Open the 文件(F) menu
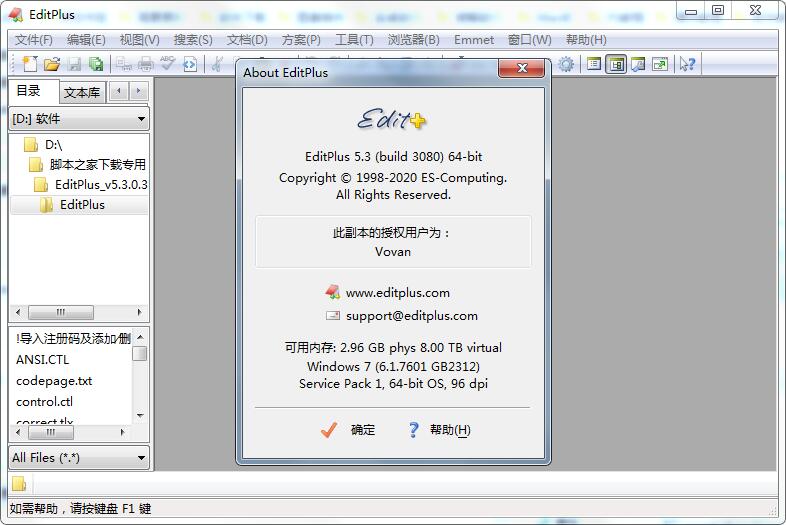Screen dimensions: 786x525 (x=34, y=40)
